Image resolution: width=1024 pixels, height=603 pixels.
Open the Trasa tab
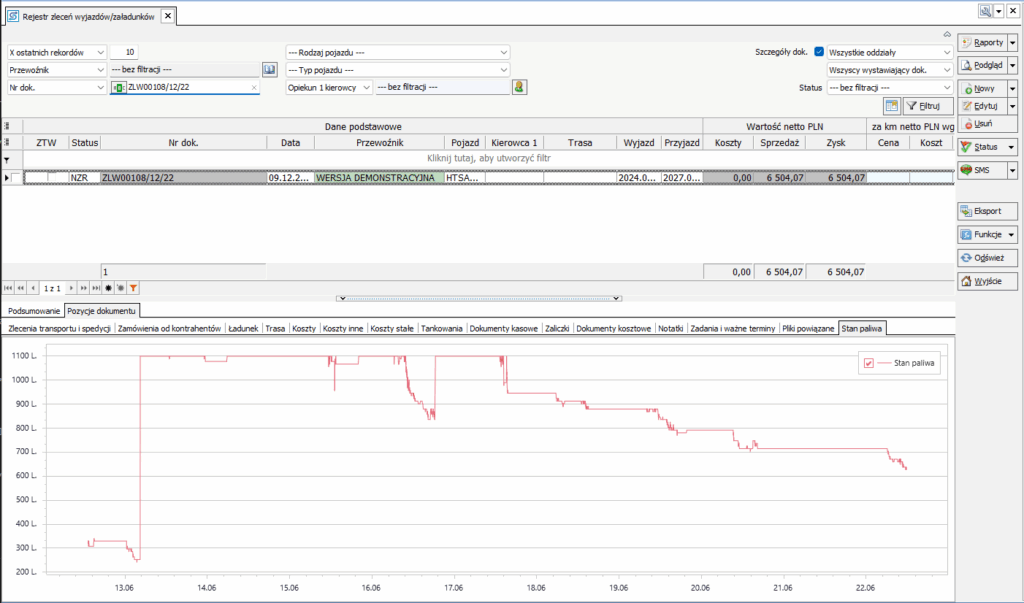[275, 329]
